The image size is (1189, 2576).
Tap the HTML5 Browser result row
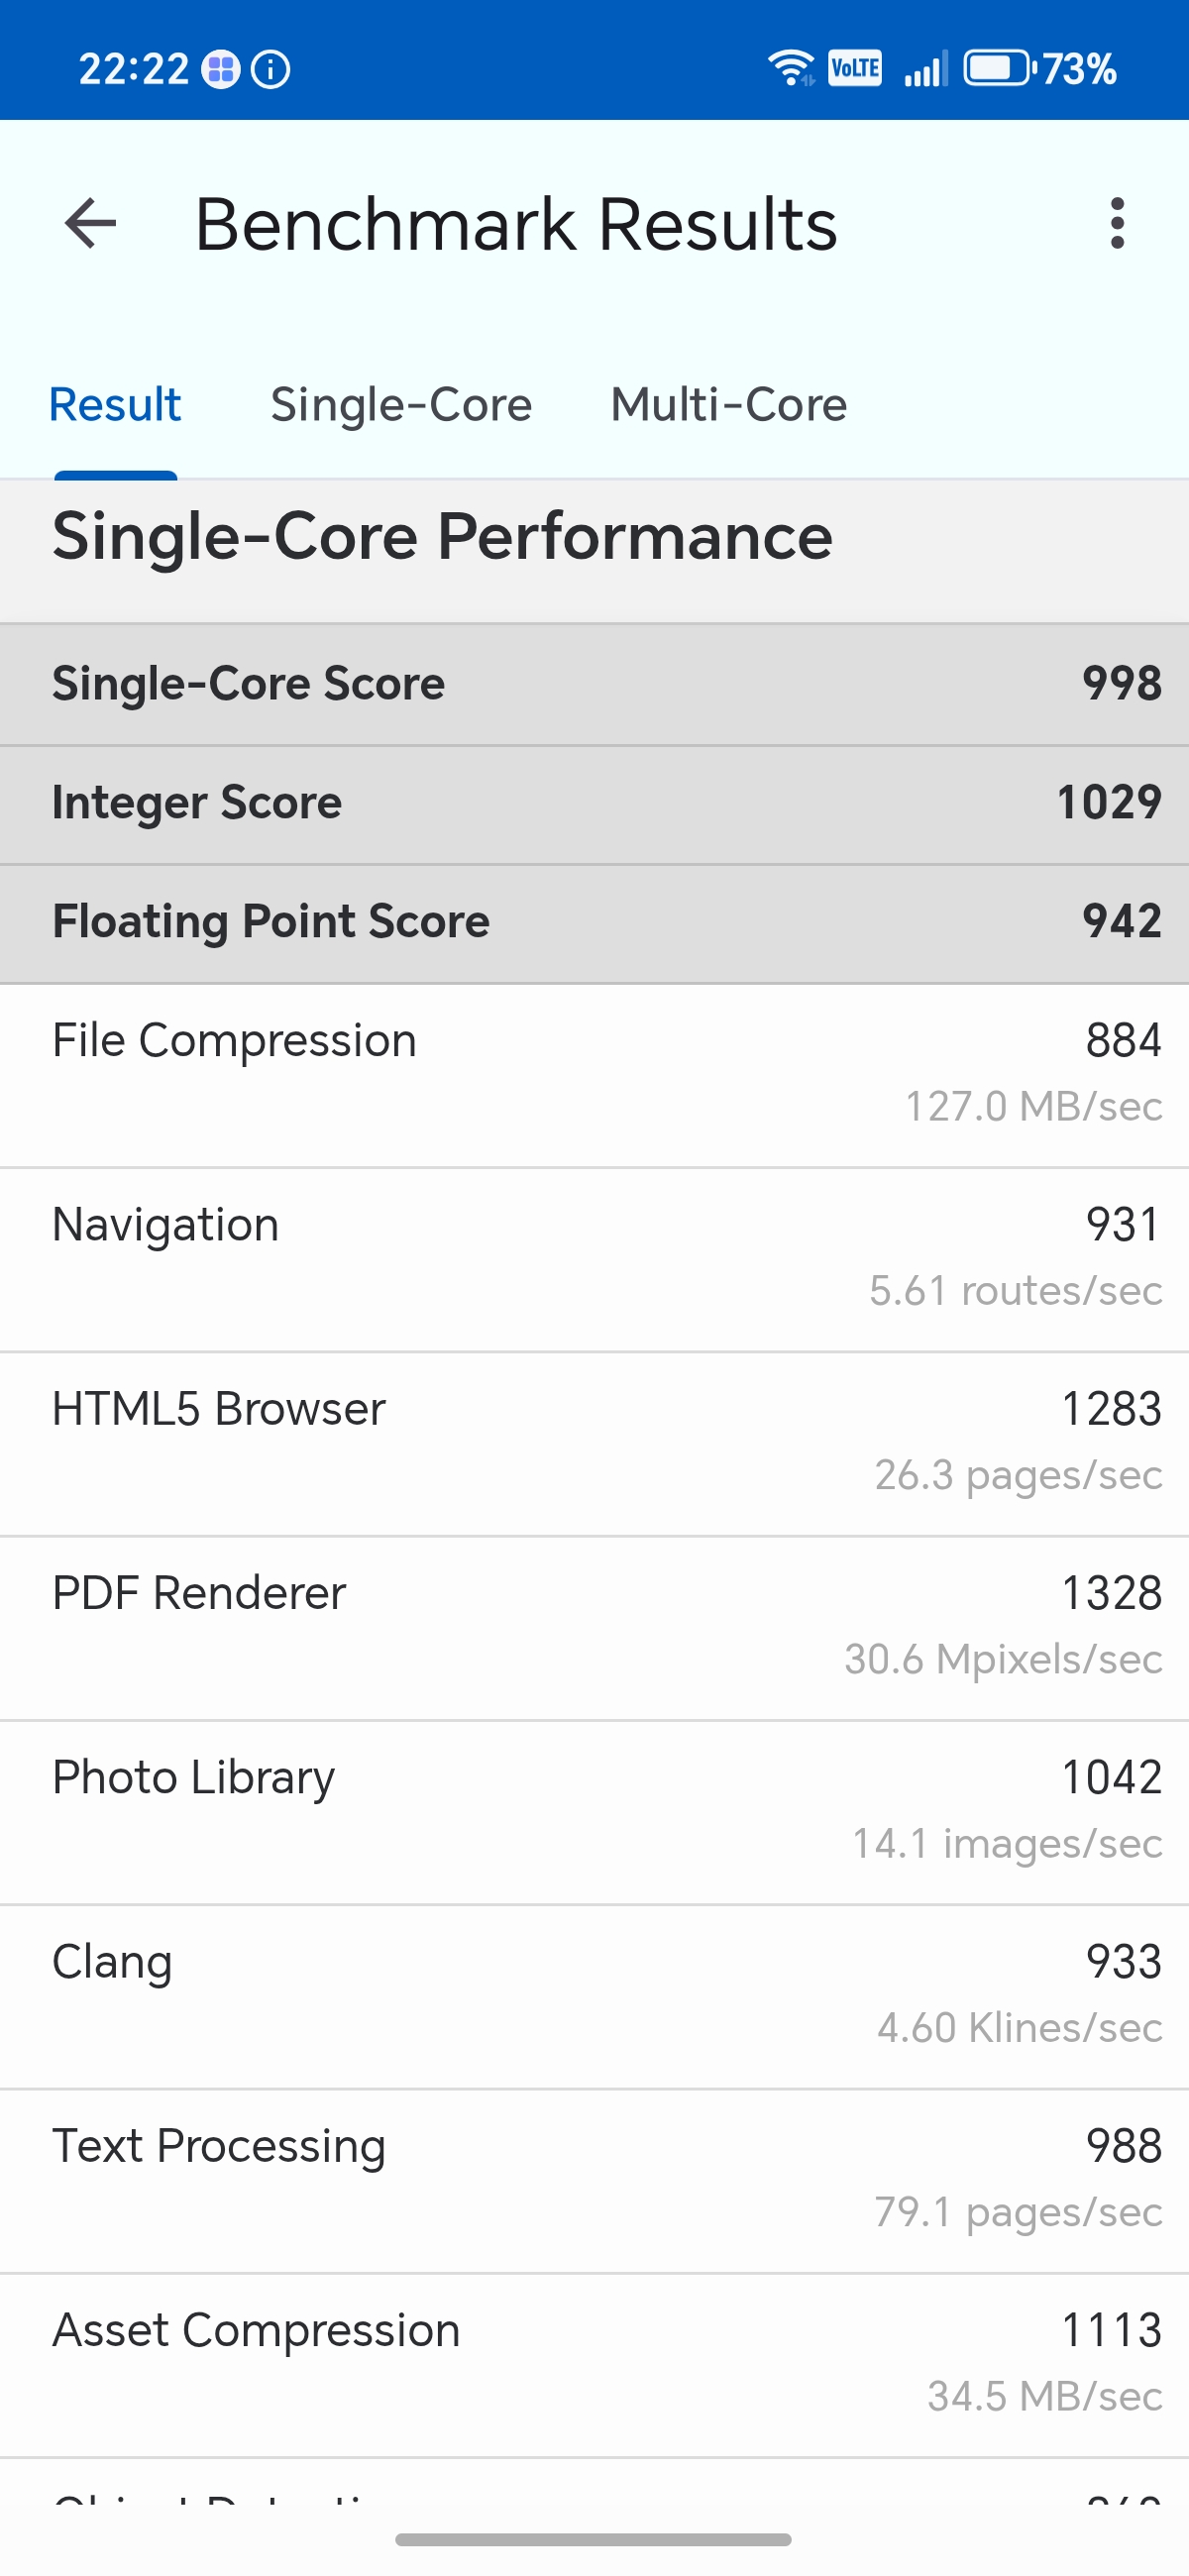[x=594, y=1442]
